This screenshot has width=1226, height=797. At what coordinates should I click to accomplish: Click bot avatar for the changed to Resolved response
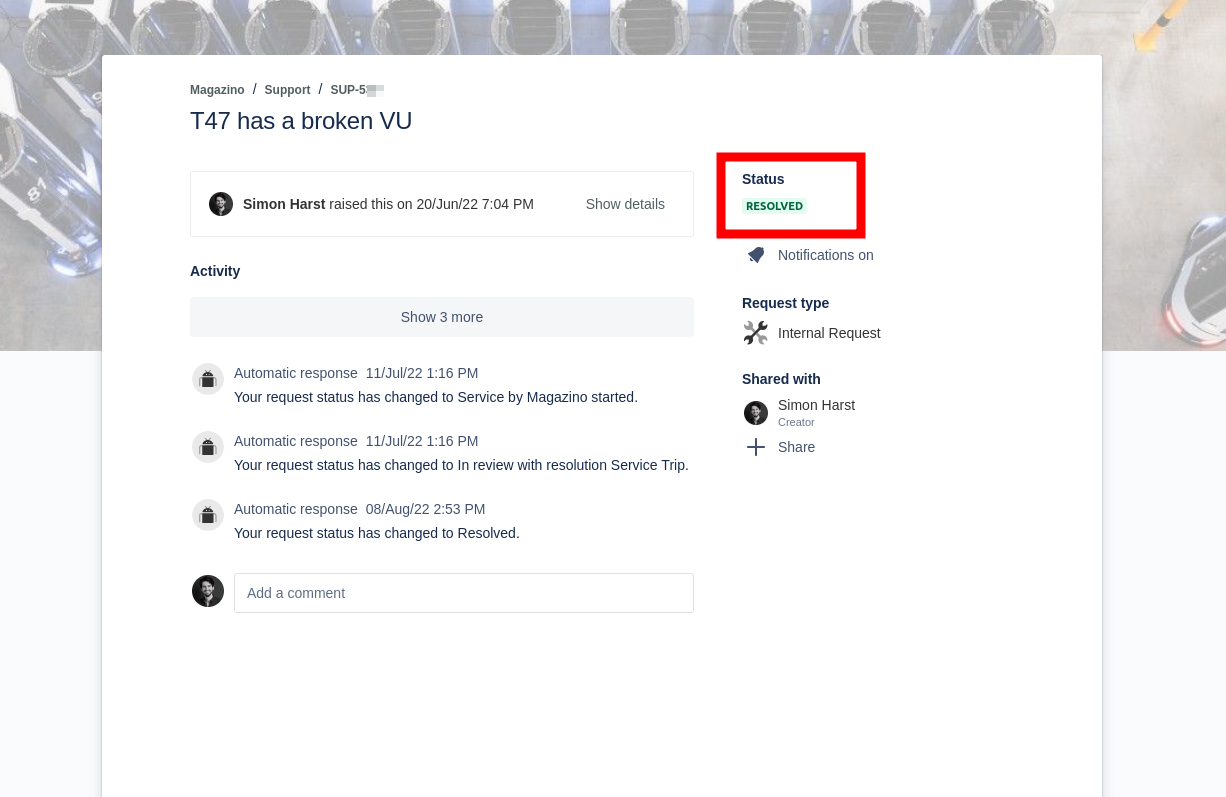[x=208, y=515]
